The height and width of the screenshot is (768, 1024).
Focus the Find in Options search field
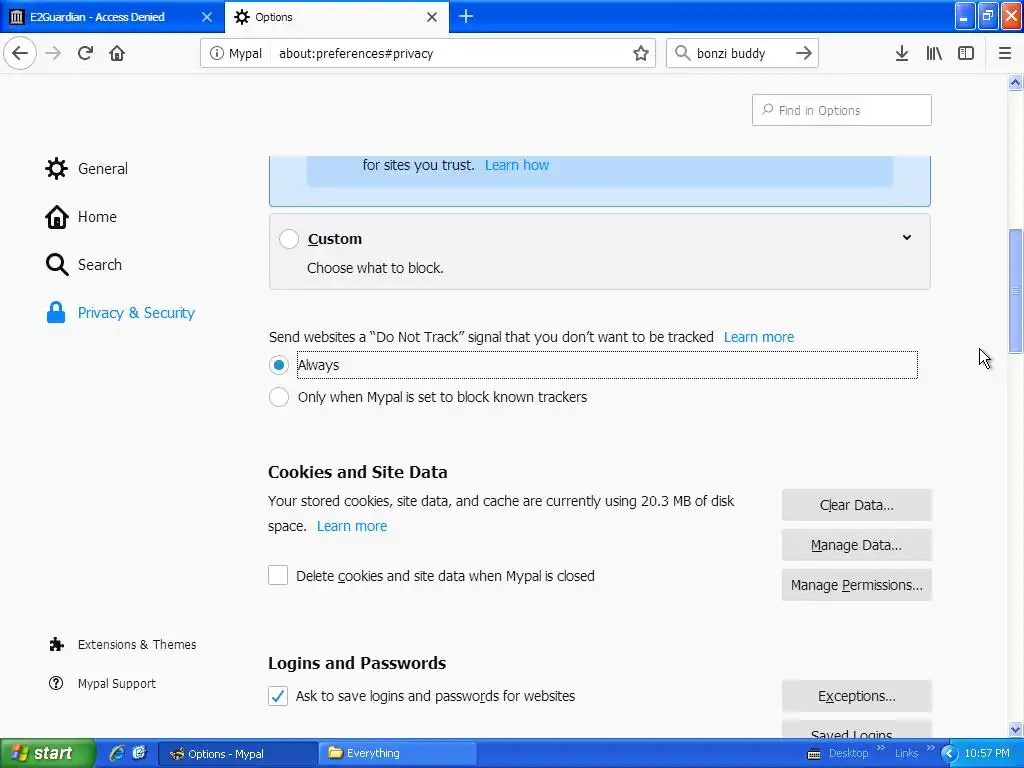pyautogui.click(x=841, y=110)
